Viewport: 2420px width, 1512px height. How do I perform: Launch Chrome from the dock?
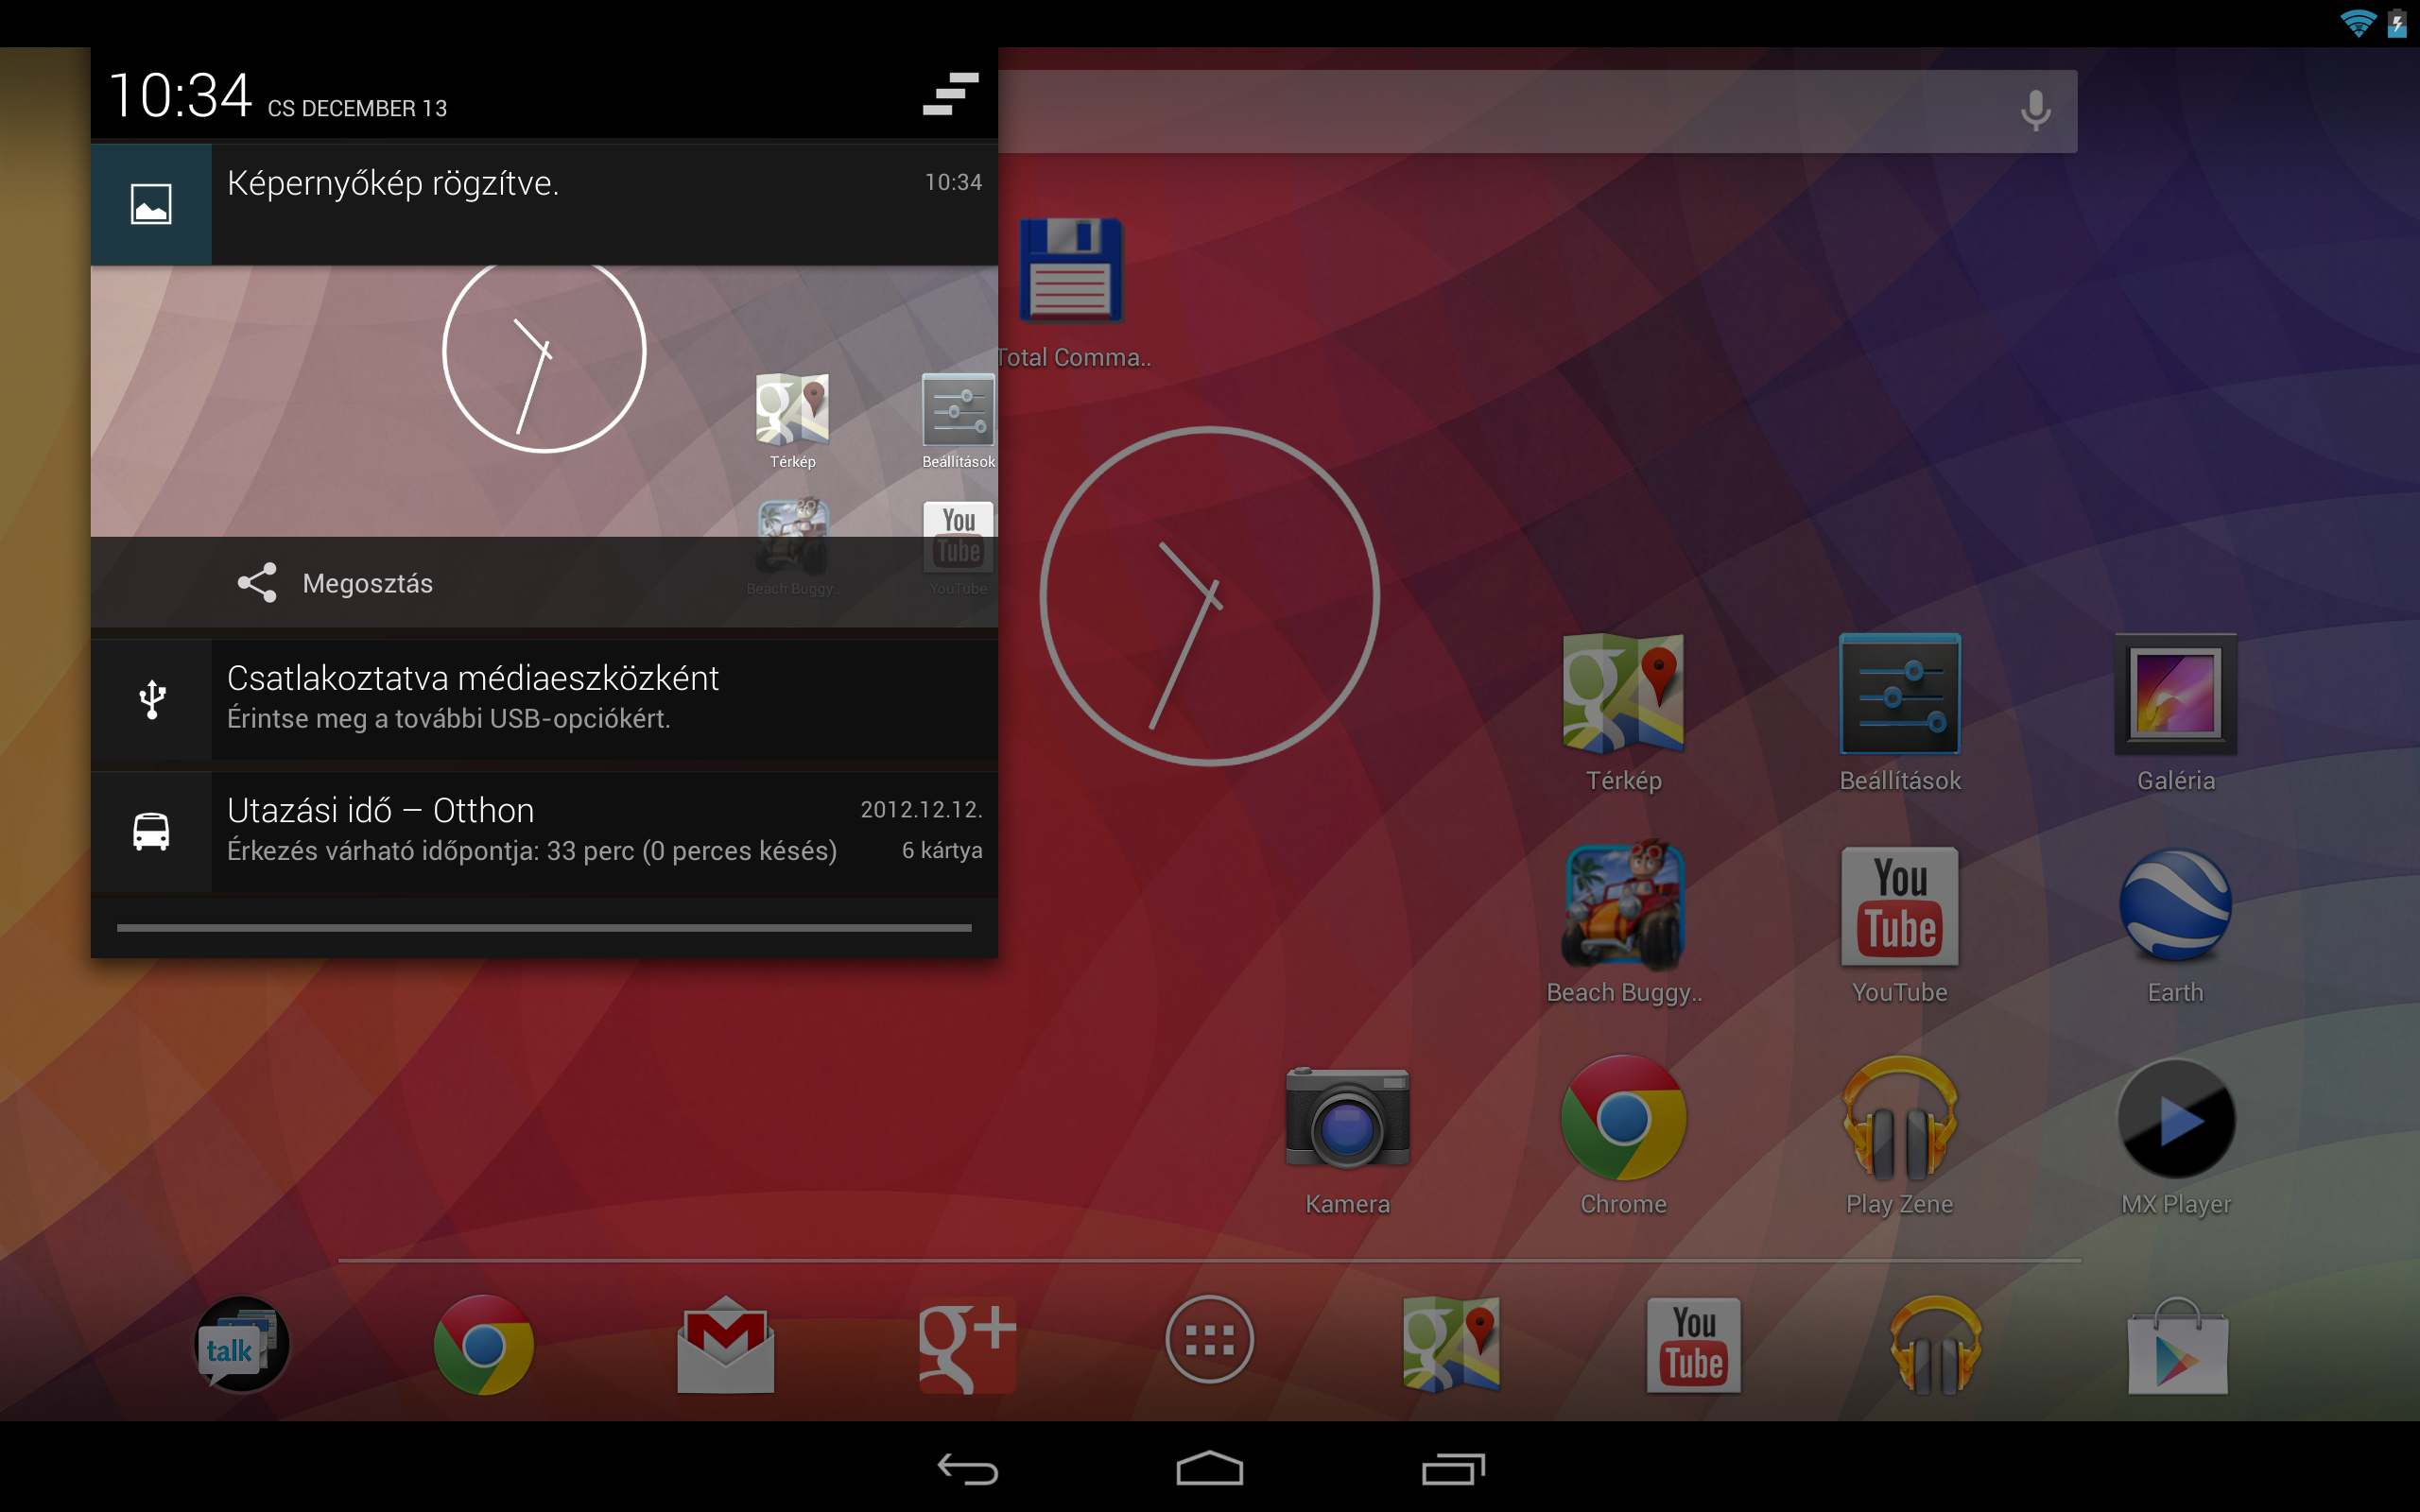pos(483,1344)
